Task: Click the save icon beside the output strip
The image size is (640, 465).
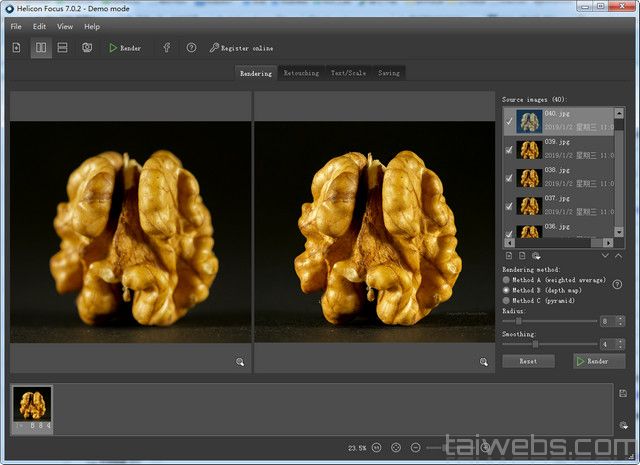Action: pyautogui.click(x=623, y=395)
